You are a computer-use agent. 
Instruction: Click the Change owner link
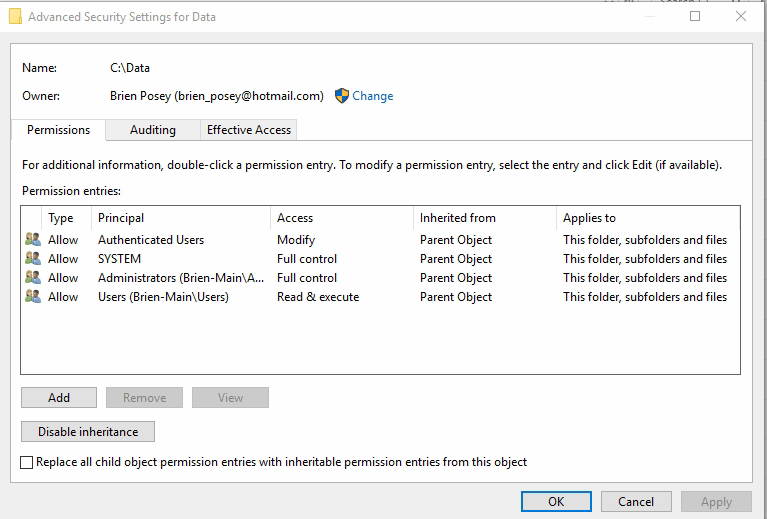[x=372, y=96]
